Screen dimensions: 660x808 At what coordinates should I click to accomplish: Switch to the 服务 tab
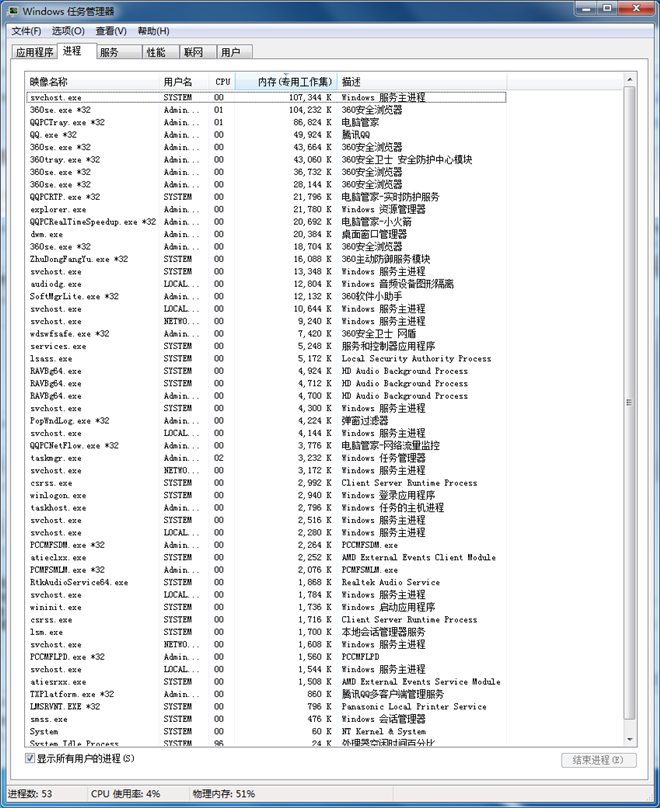coord(119,52)
